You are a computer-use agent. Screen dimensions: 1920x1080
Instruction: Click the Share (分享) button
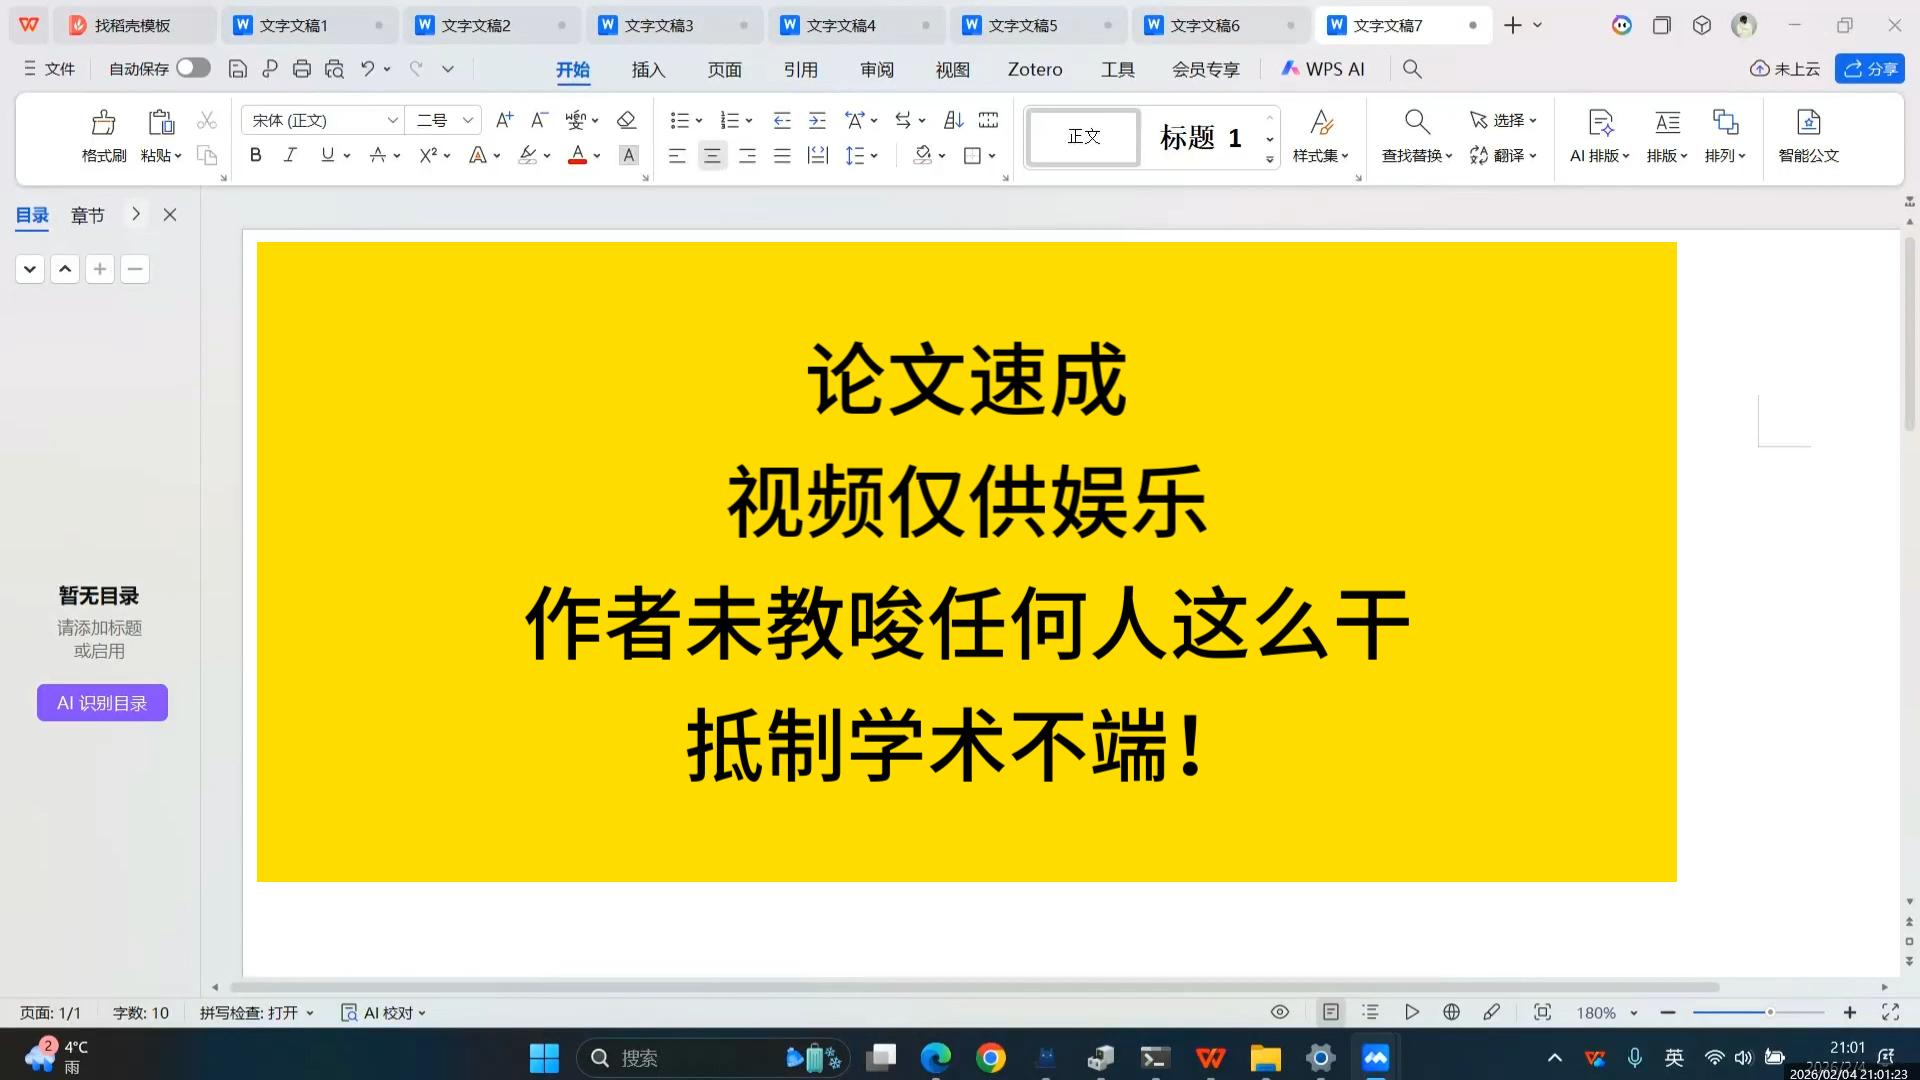(x=1869, y=69)
